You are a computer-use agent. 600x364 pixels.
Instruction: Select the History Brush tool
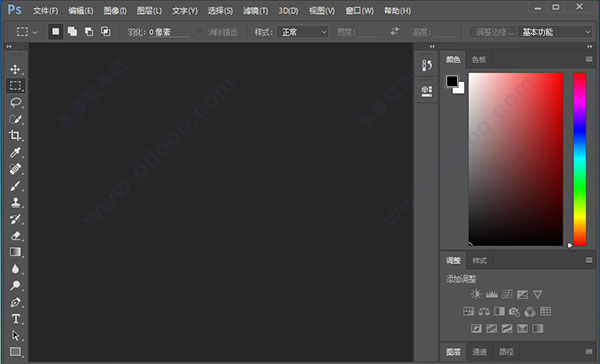click(x=15, y=219)
